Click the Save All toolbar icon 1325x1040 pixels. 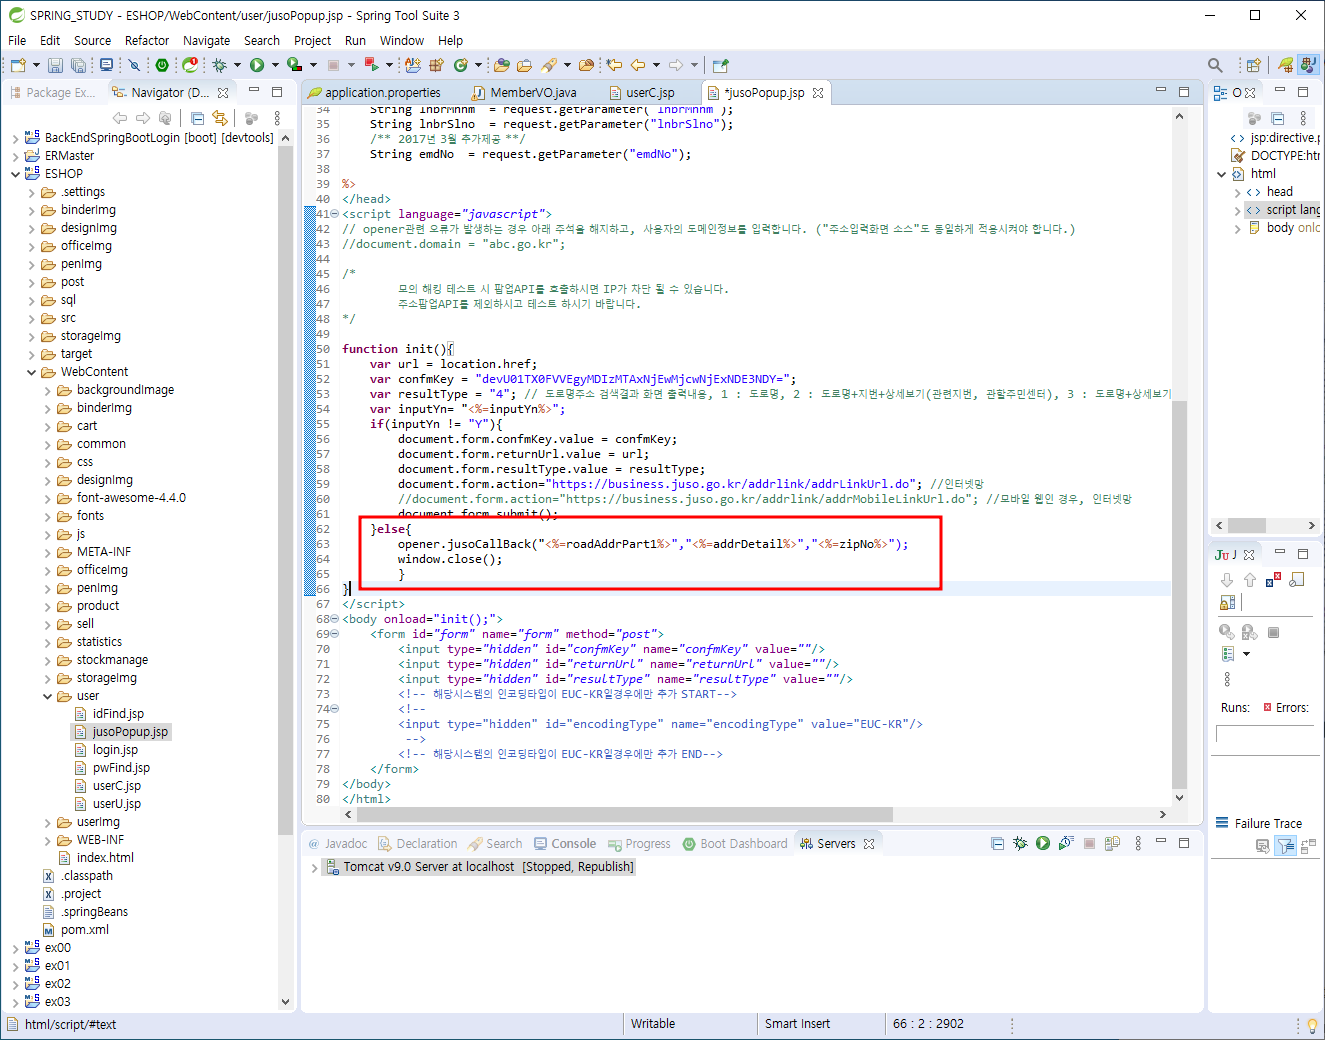[x=78, y=65]
